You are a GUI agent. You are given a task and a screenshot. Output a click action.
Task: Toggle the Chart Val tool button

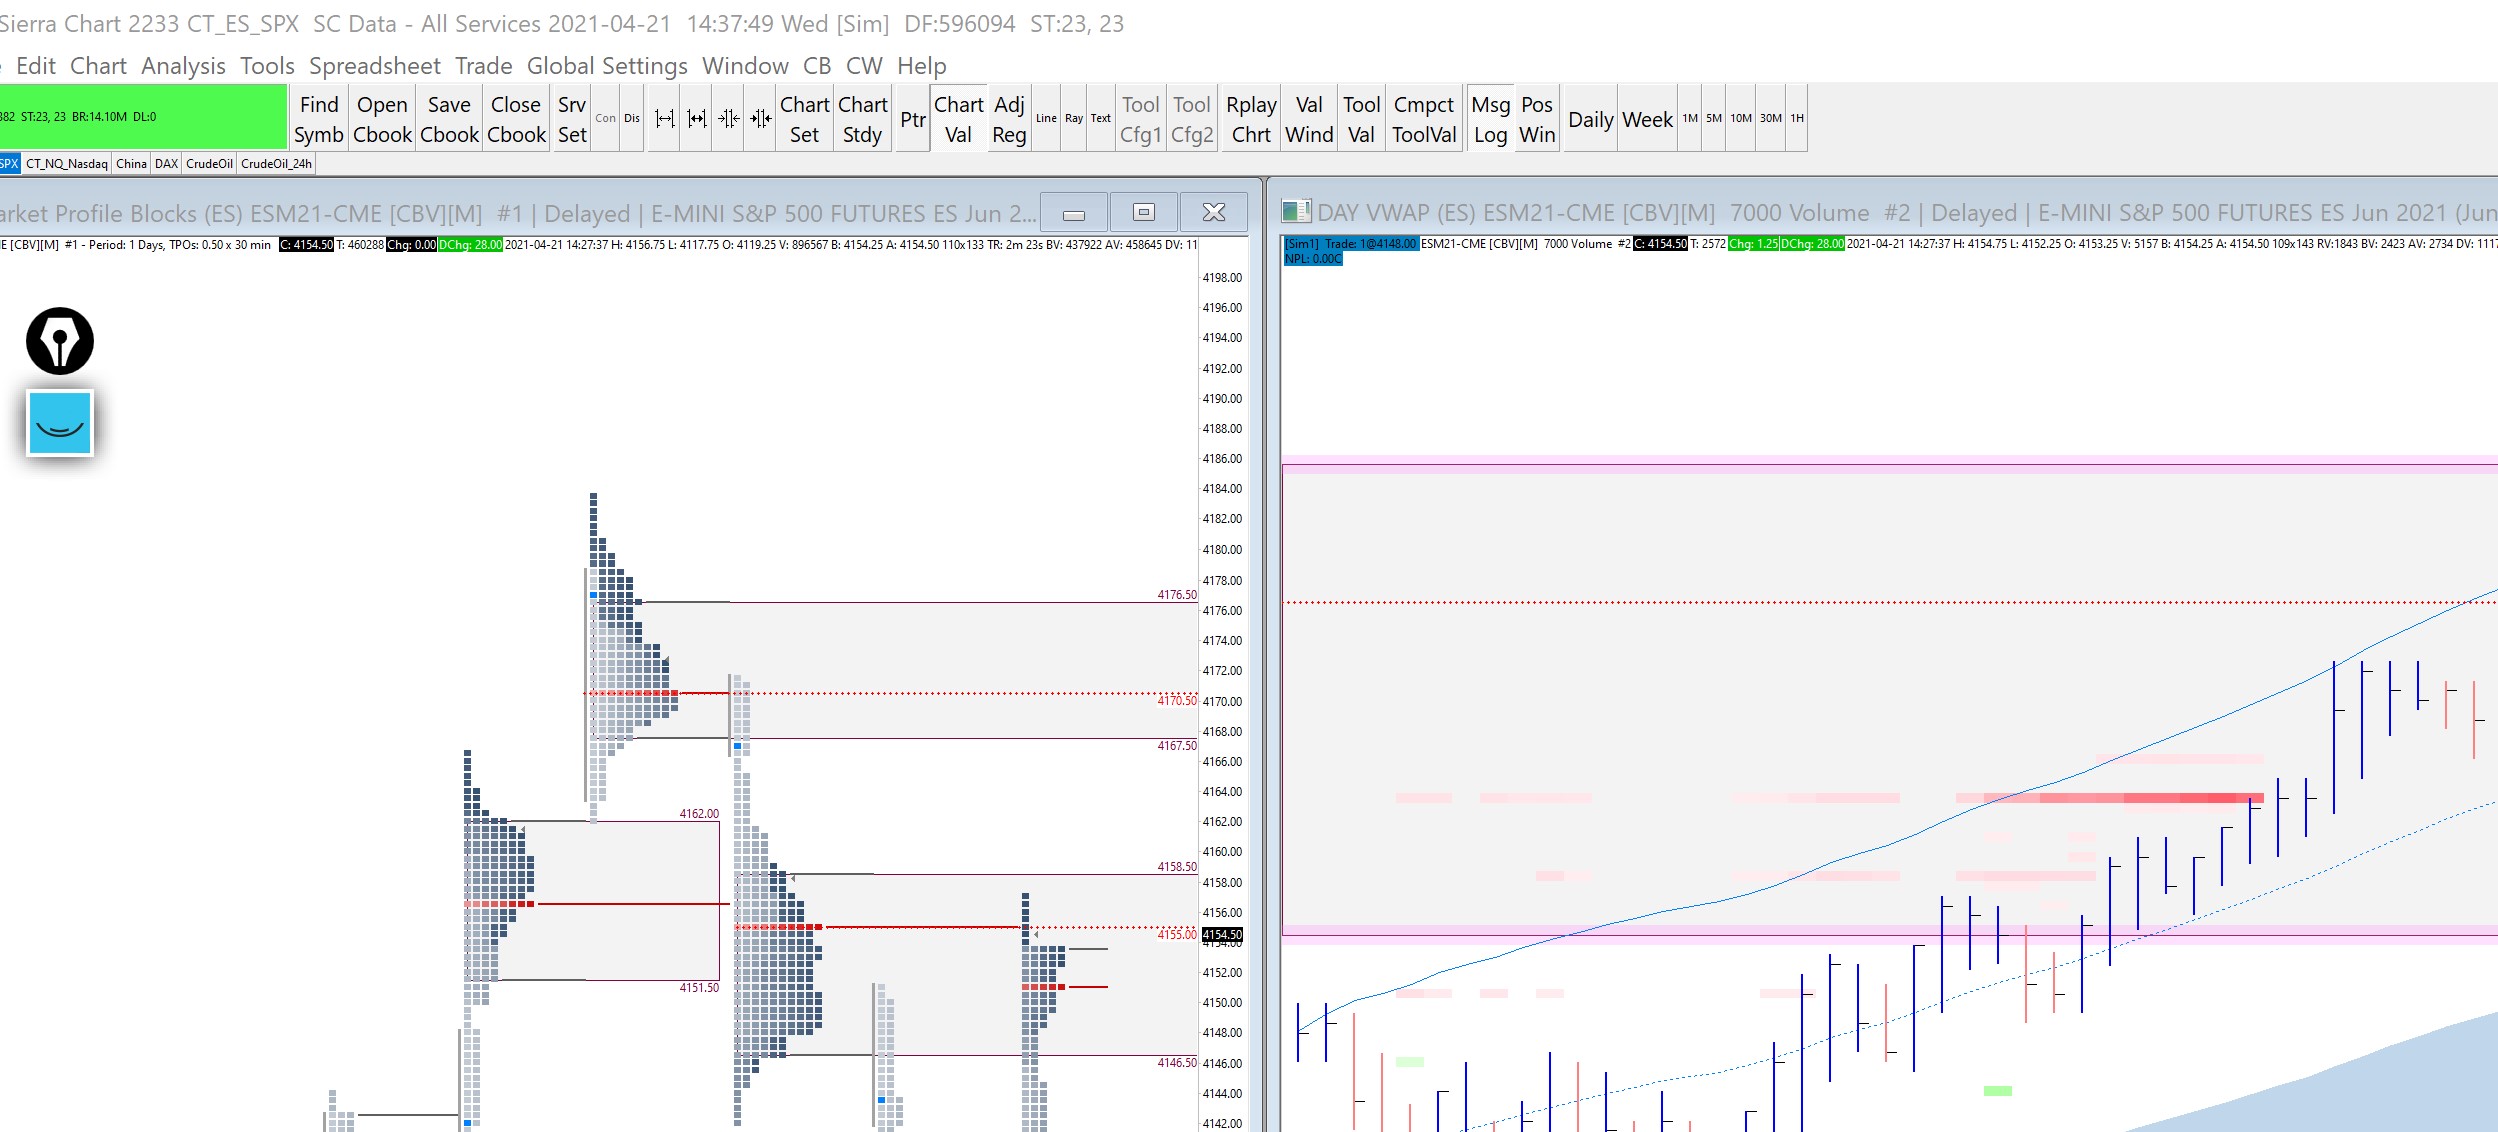(958, 119)
